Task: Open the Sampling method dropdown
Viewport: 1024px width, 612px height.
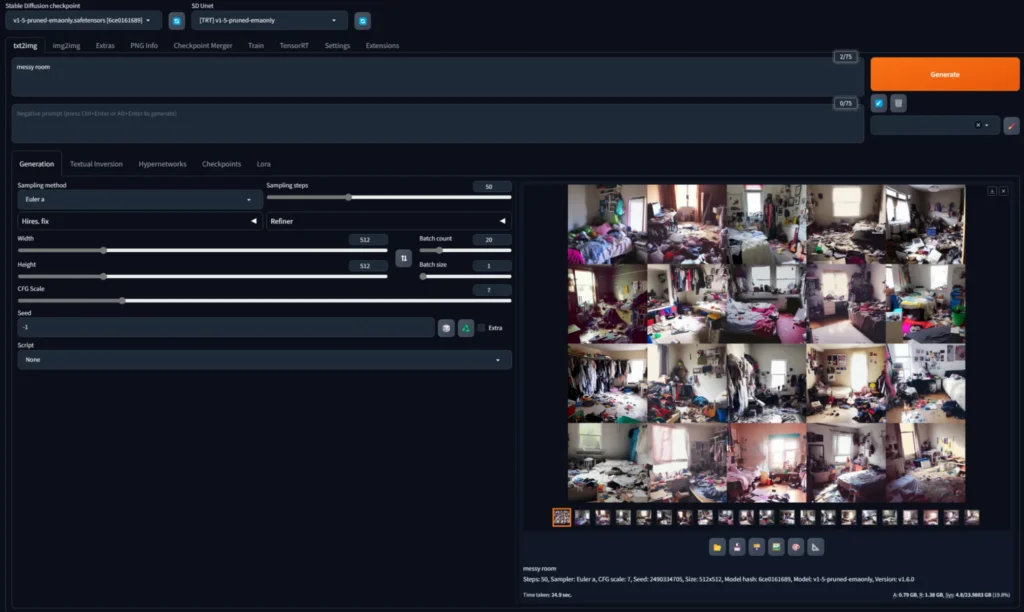Action: [x=139, y=200]
